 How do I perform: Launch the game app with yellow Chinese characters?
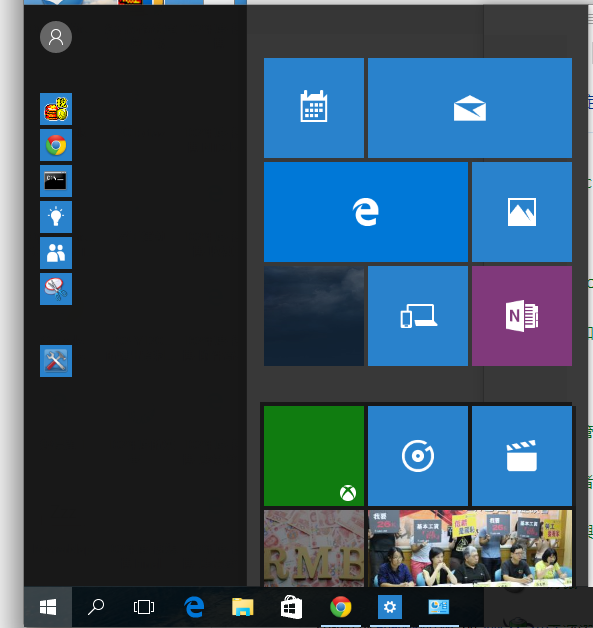56,109
